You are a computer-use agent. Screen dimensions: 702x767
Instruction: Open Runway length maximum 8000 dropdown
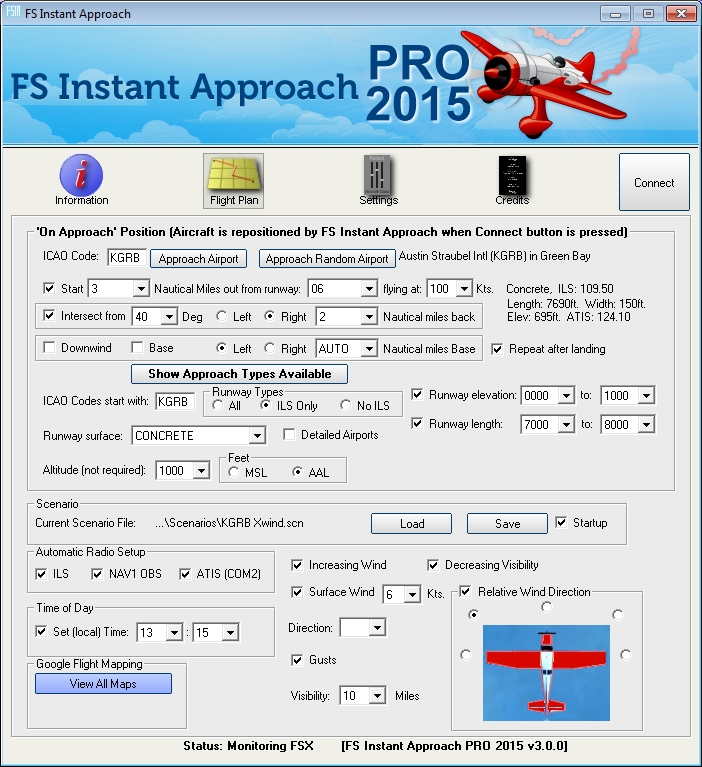click(x=646, y=425)
